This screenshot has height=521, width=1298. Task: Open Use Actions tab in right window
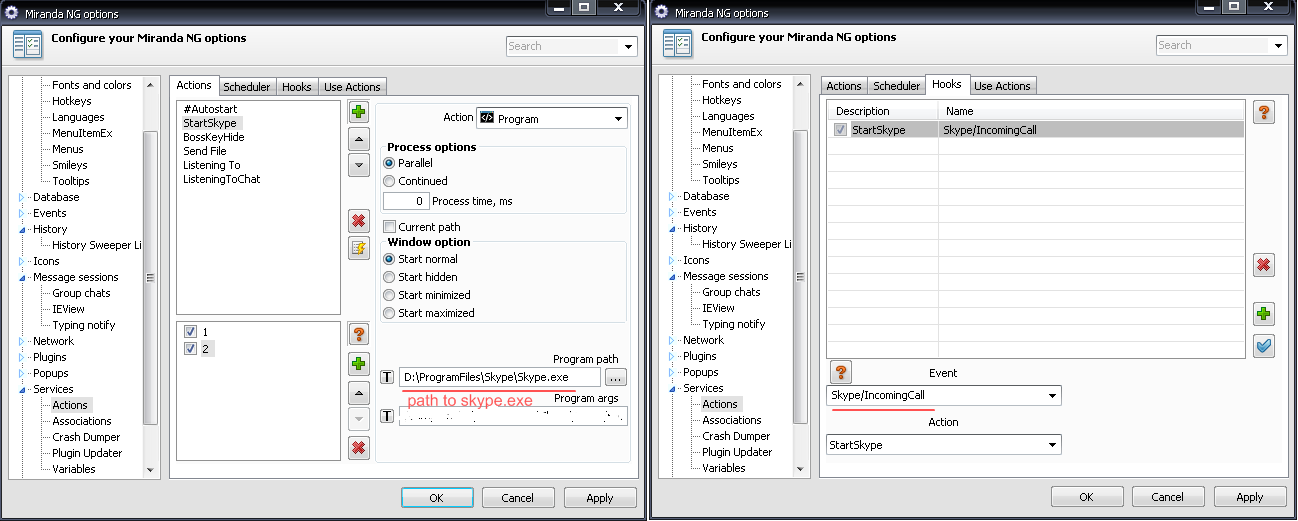[x=1002, y=86]
